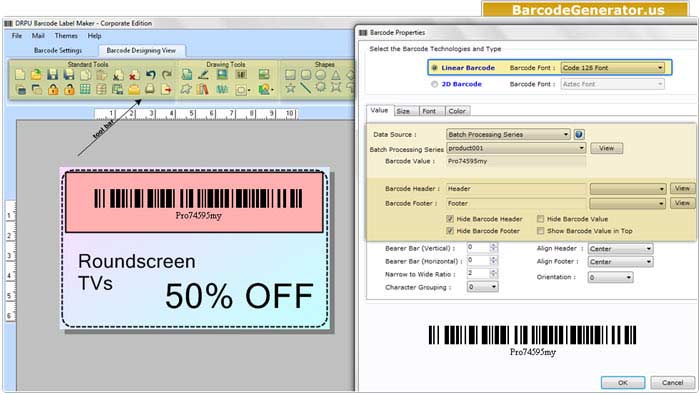Click the Save As floppy disk icon
Screen dimensions: 700x394
[69, 75]
